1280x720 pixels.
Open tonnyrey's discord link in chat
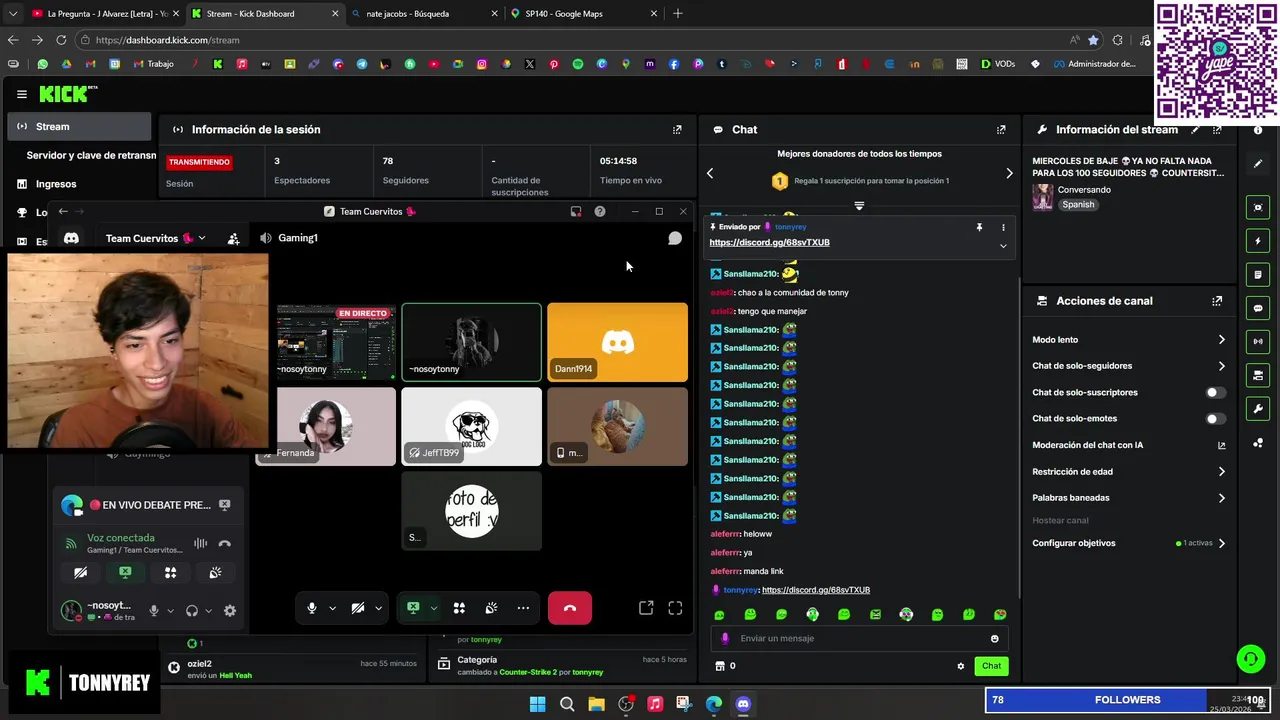(x=816, y=590)
